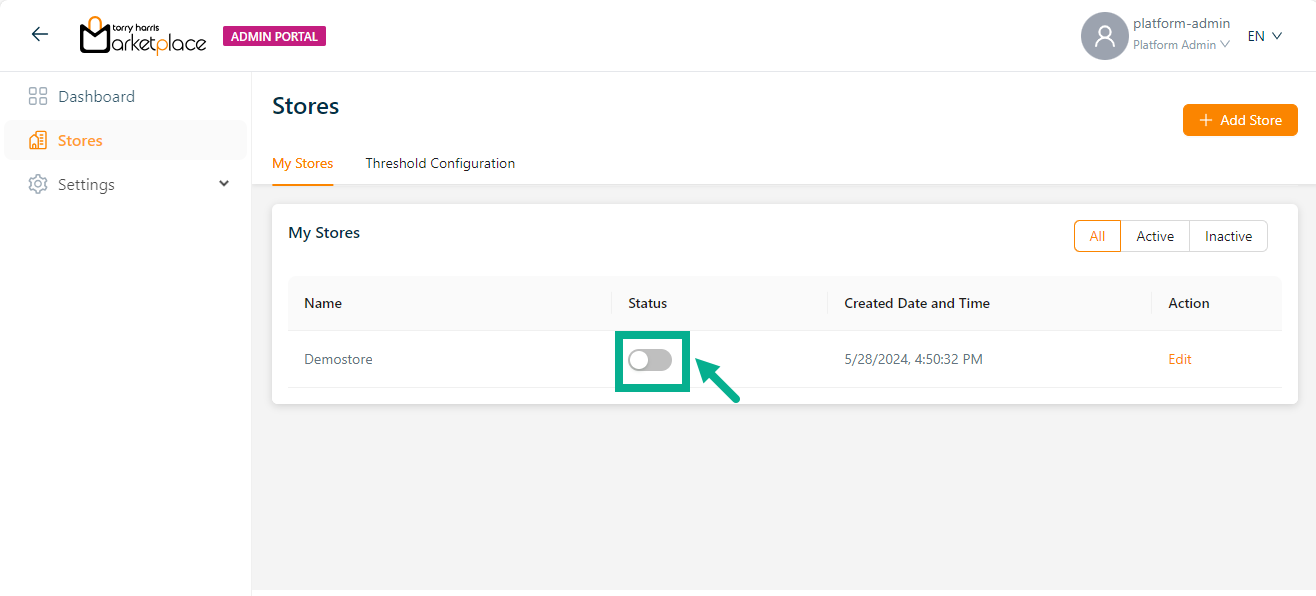Click the back arrow icon
Screen dimensions: 1316x596
tap(40, 35)
